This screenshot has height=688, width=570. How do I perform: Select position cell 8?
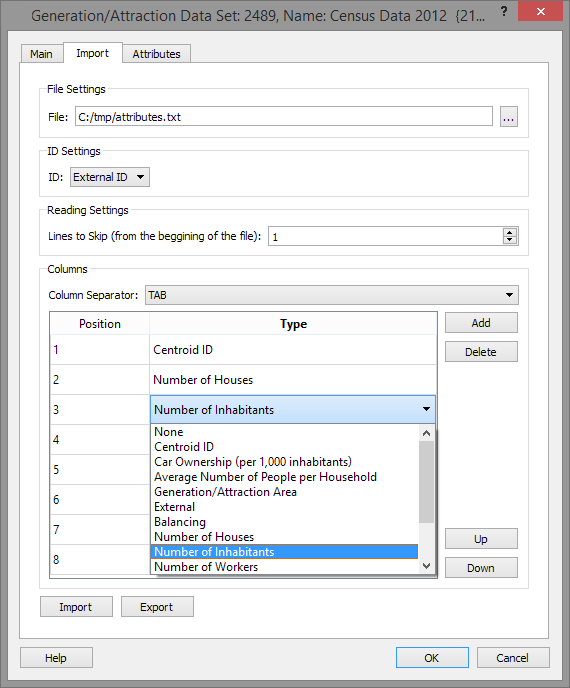100,559
